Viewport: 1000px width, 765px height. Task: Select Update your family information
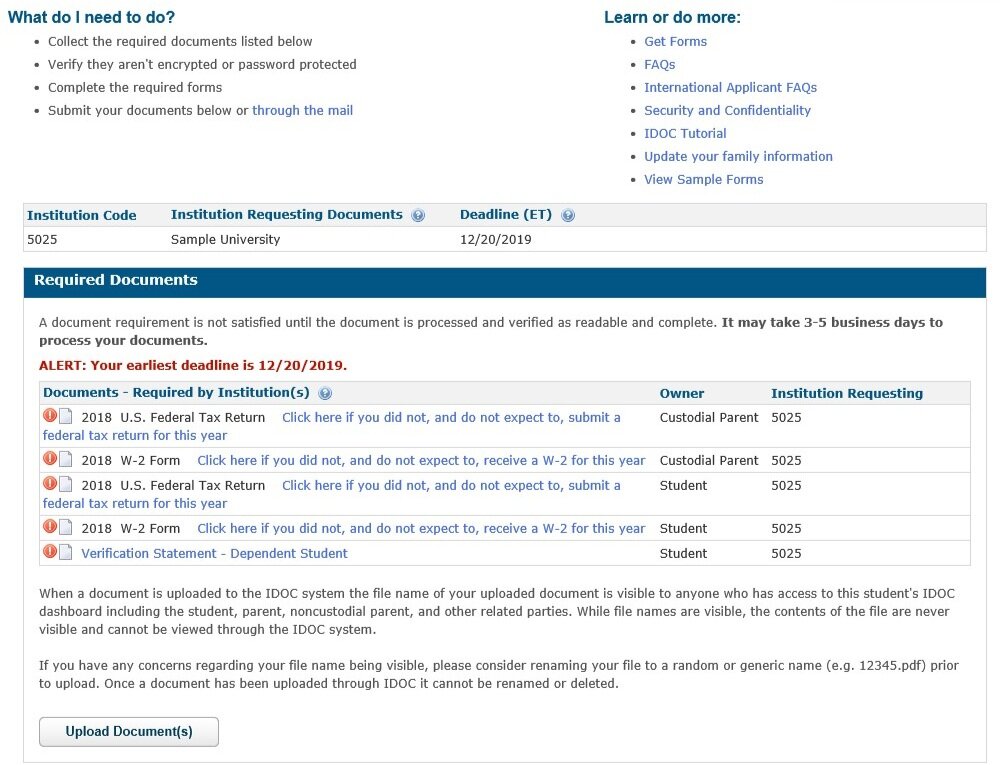(x=738, y=156)
